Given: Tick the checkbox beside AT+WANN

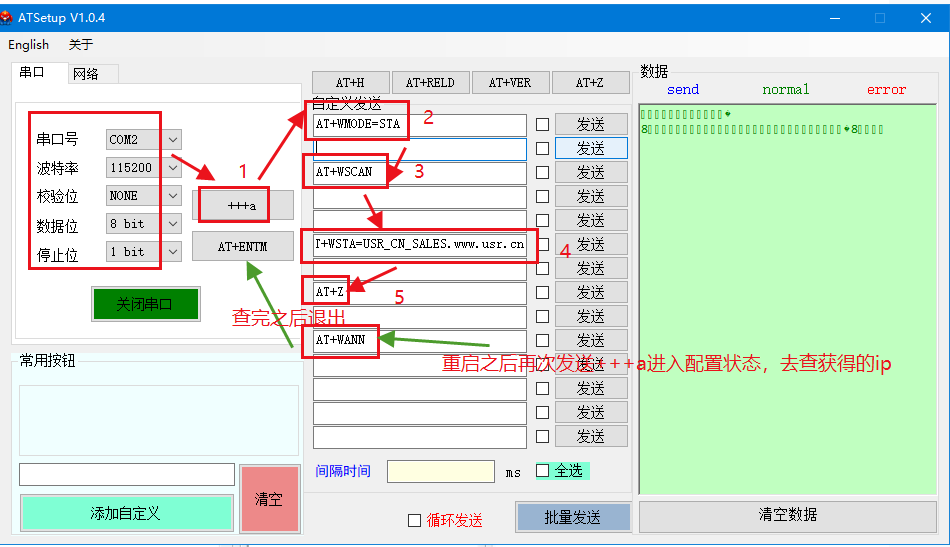Looking at the screenshot, I should click(x=543, y=340).
